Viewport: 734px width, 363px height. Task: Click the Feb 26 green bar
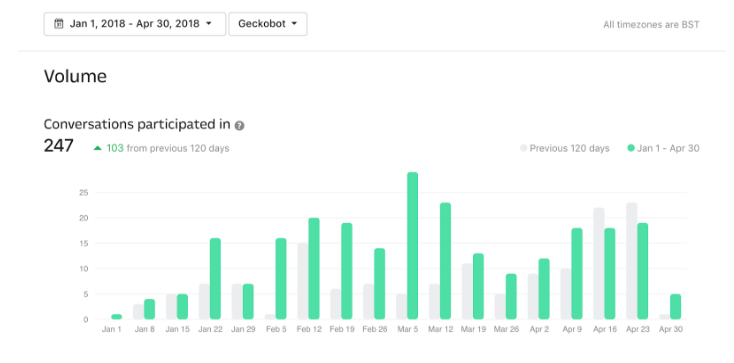click(380, 284)
